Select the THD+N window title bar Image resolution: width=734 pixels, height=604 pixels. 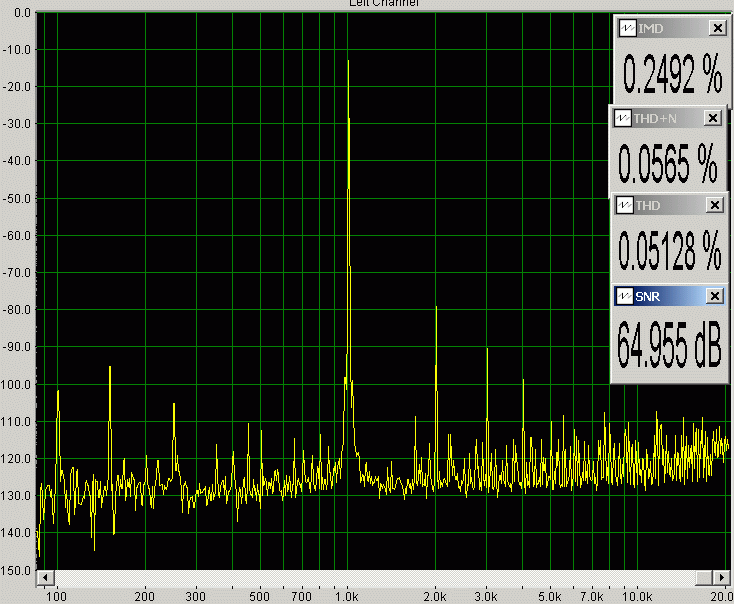click(668, 118)
